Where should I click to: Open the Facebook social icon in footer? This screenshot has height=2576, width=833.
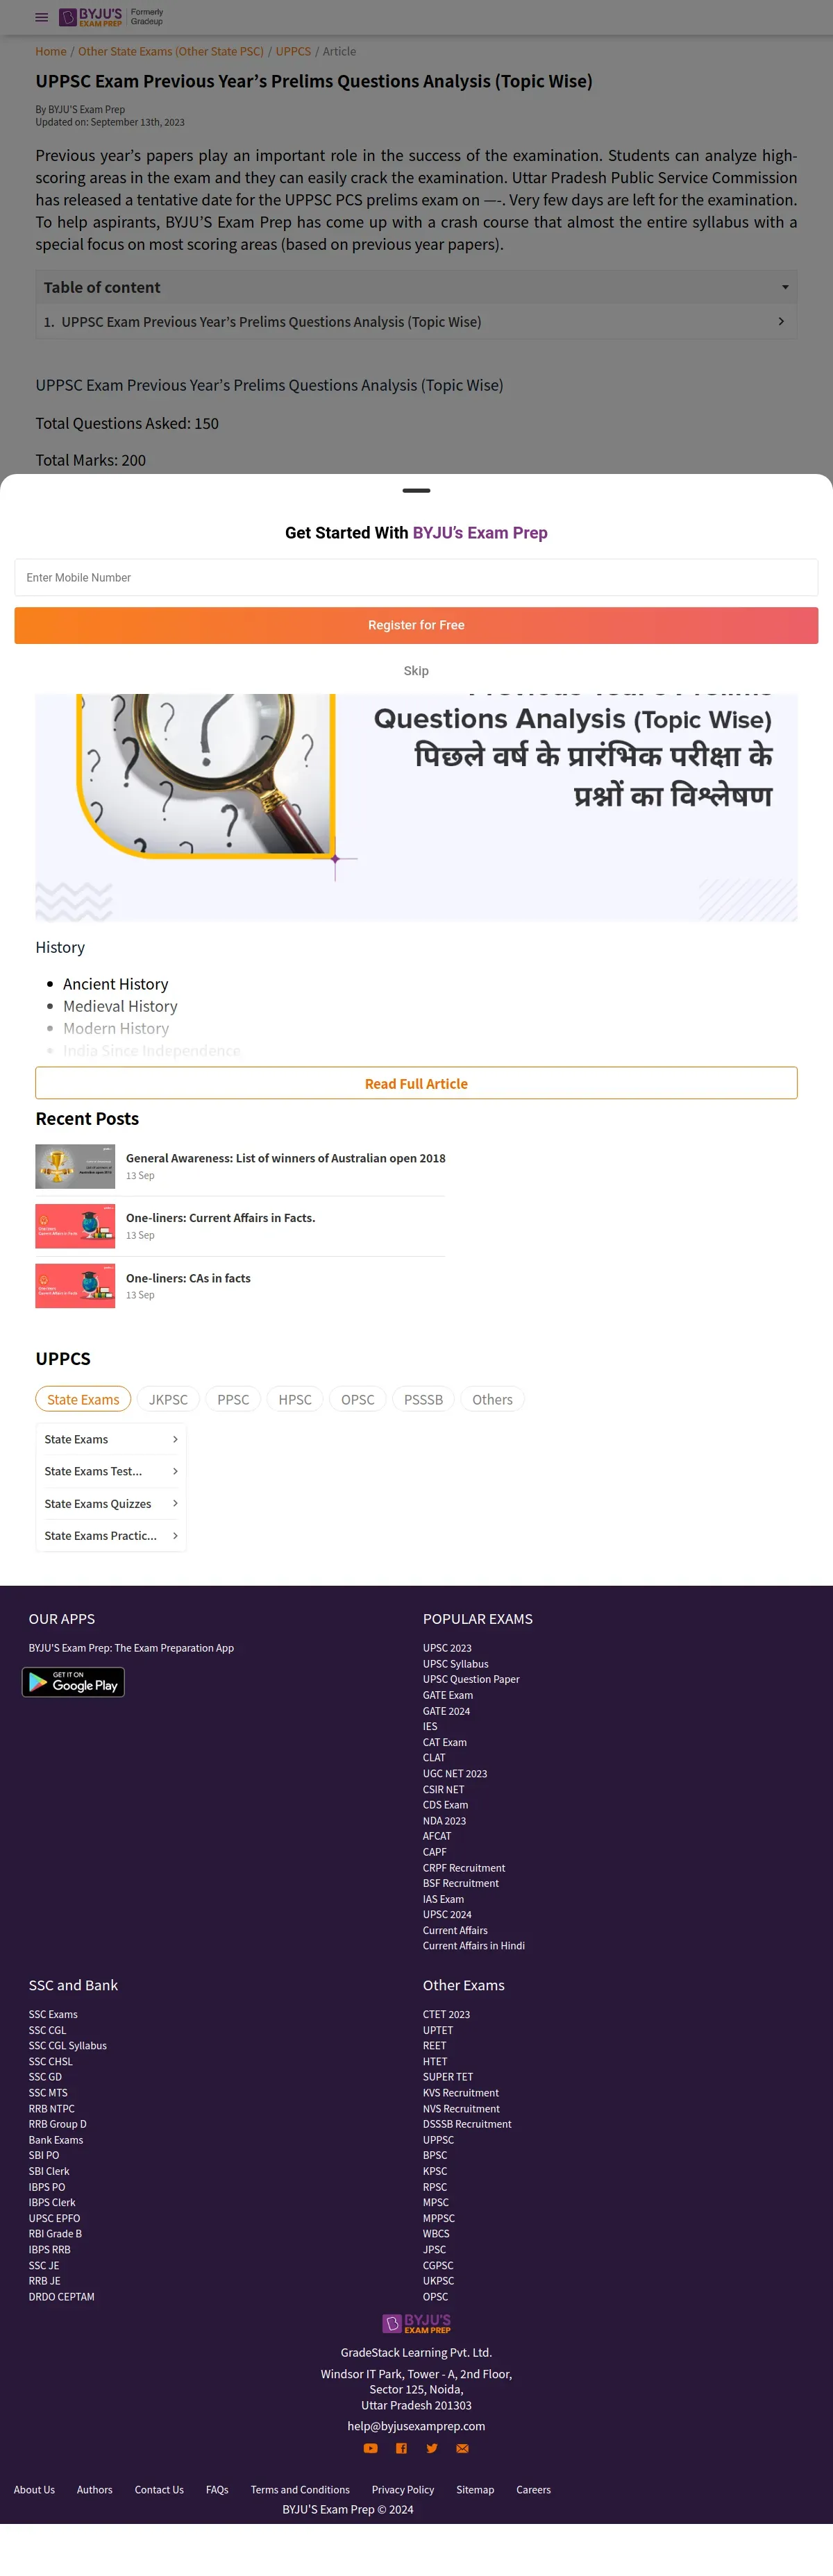(x=401, y=2448)
